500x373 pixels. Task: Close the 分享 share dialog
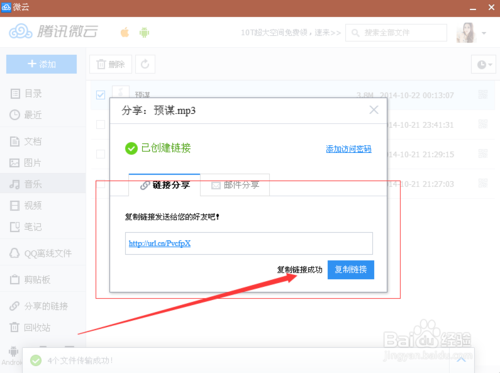[x=374, y=110]
